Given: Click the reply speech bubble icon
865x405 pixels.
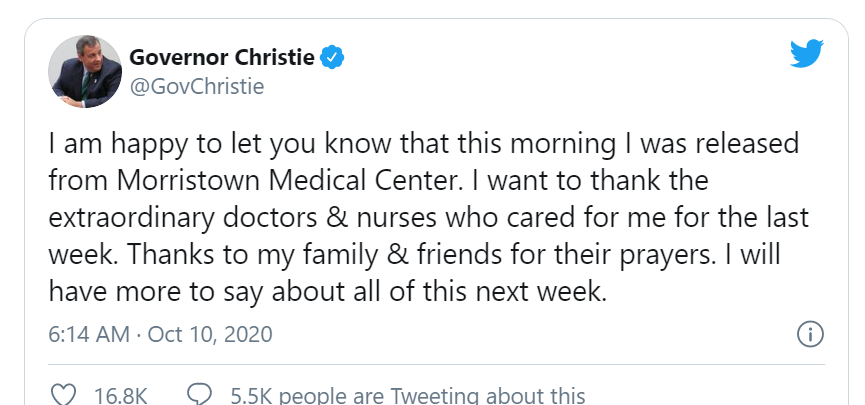Looking at the screenshot, I should (200, 395).
